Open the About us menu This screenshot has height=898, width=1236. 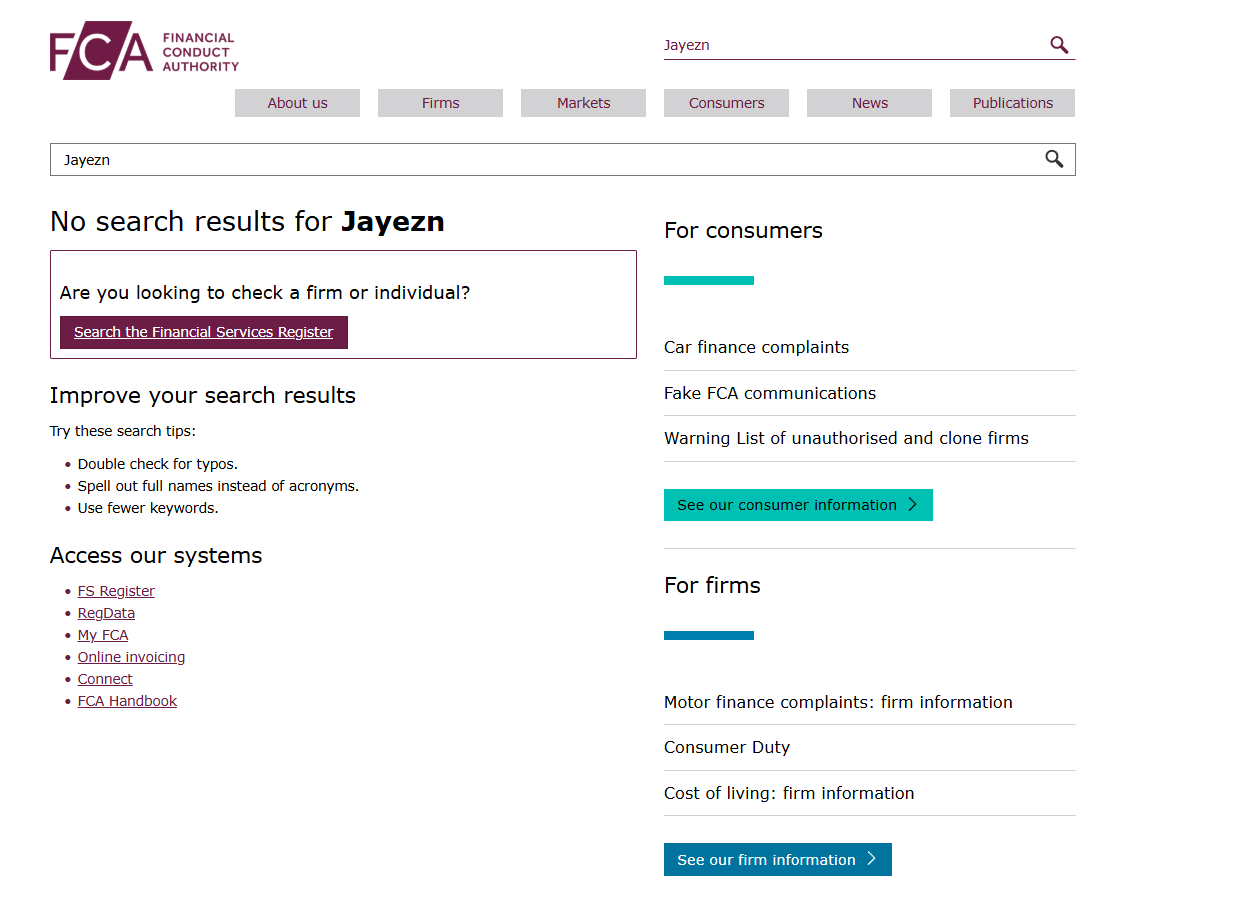click(297, 103)
